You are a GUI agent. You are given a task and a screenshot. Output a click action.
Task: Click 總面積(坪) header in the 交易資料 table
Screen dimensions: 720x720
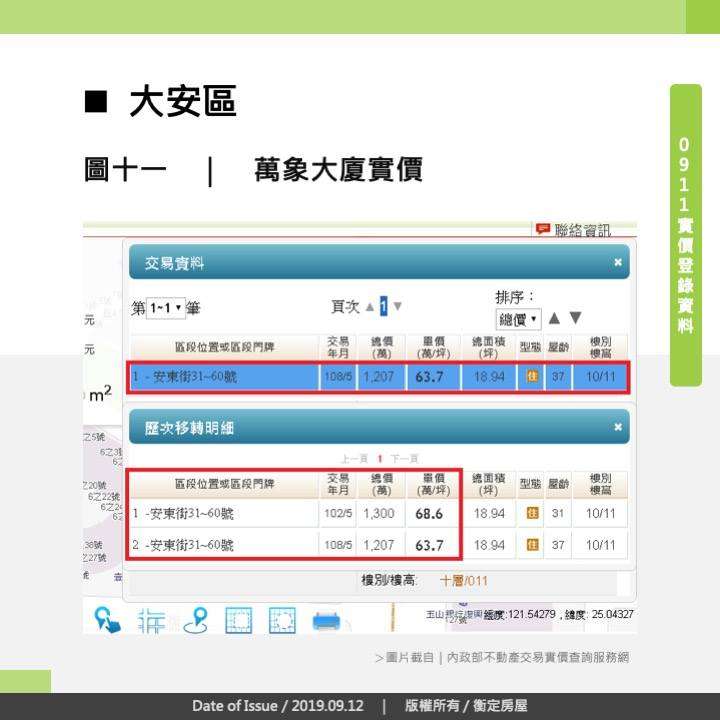pos(489,348)
